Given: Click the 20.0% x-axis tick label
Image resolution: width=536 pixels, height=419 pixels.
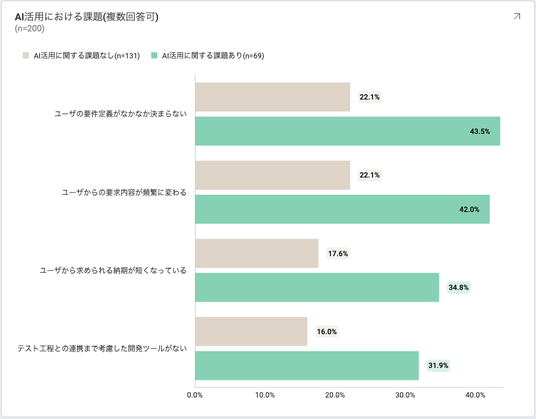Looking at the screenshot, I should [x=335, y=395].
